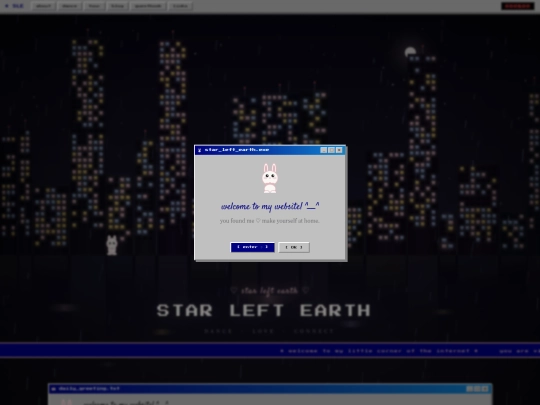
Task: Open the links page in top navigation
Action: pos(180,6)
